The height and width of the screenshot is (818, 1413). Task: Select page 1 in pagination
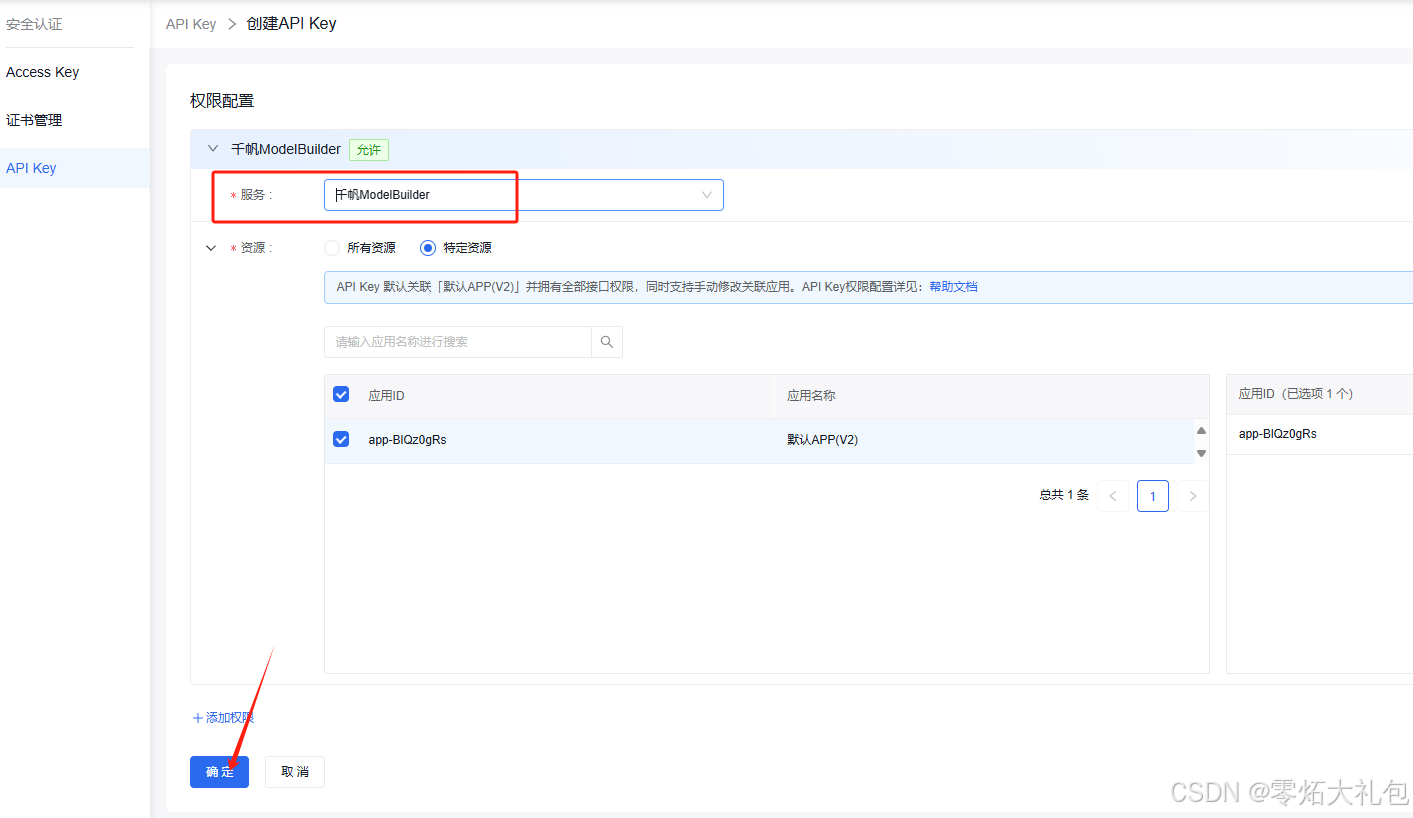coord(1153,496)
